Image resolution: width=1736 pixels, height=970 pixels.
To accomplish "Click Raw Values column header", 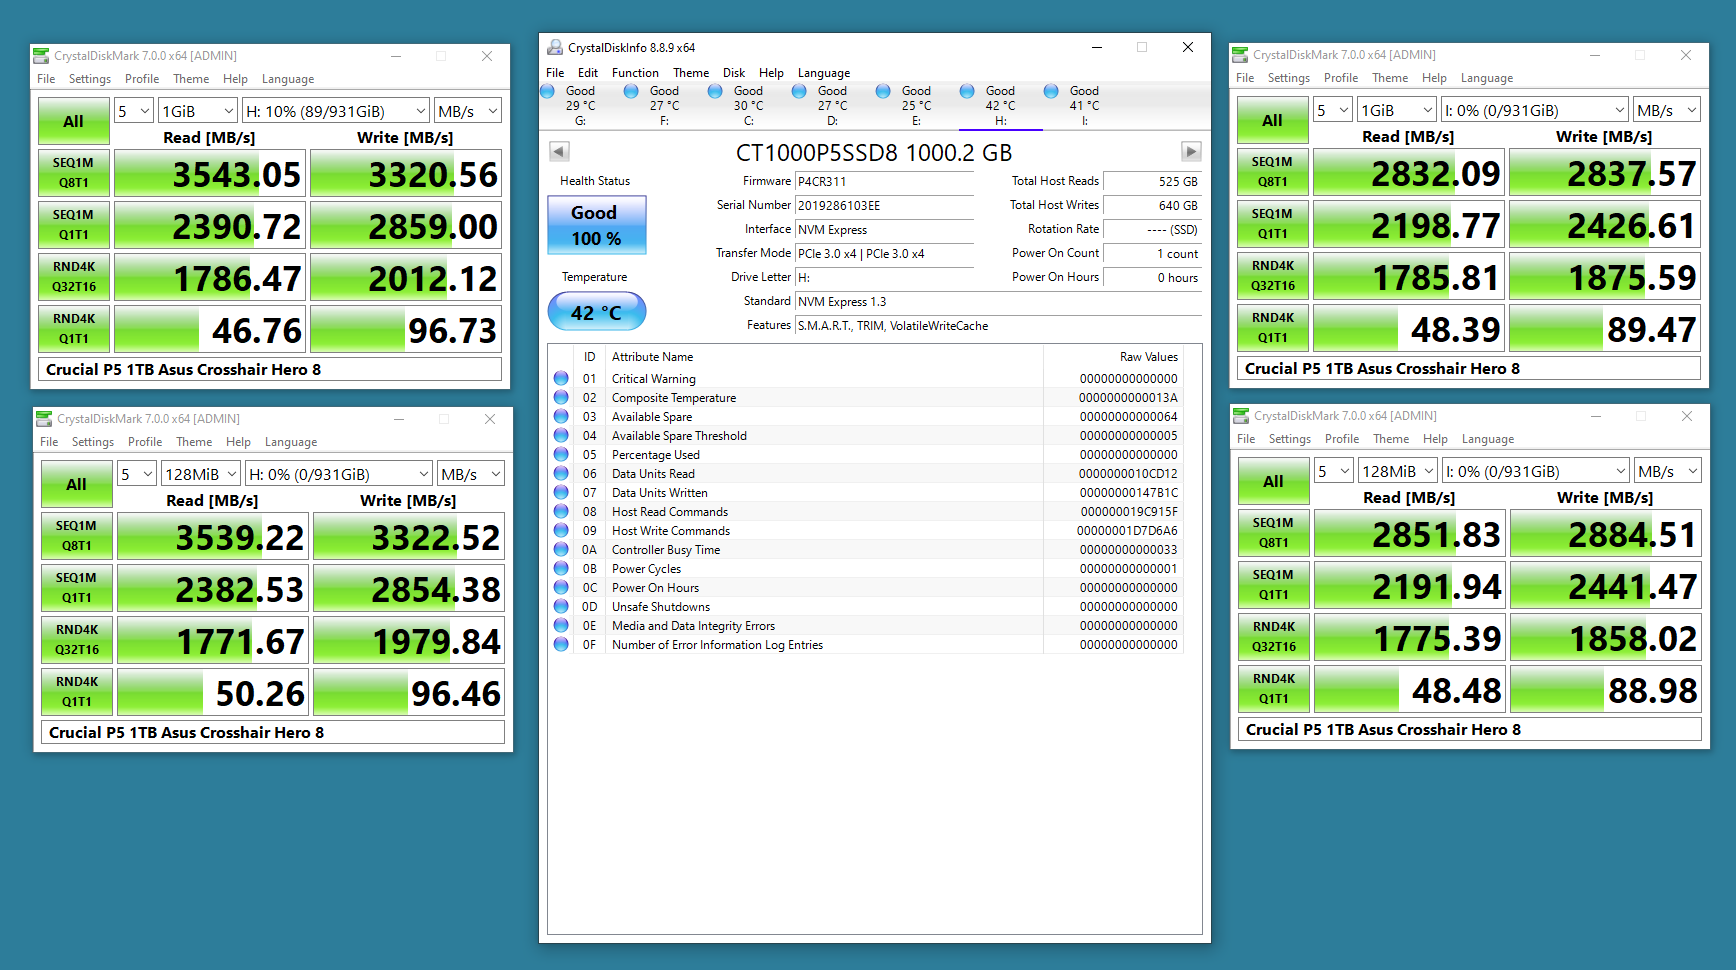I will coord(1148,357).
